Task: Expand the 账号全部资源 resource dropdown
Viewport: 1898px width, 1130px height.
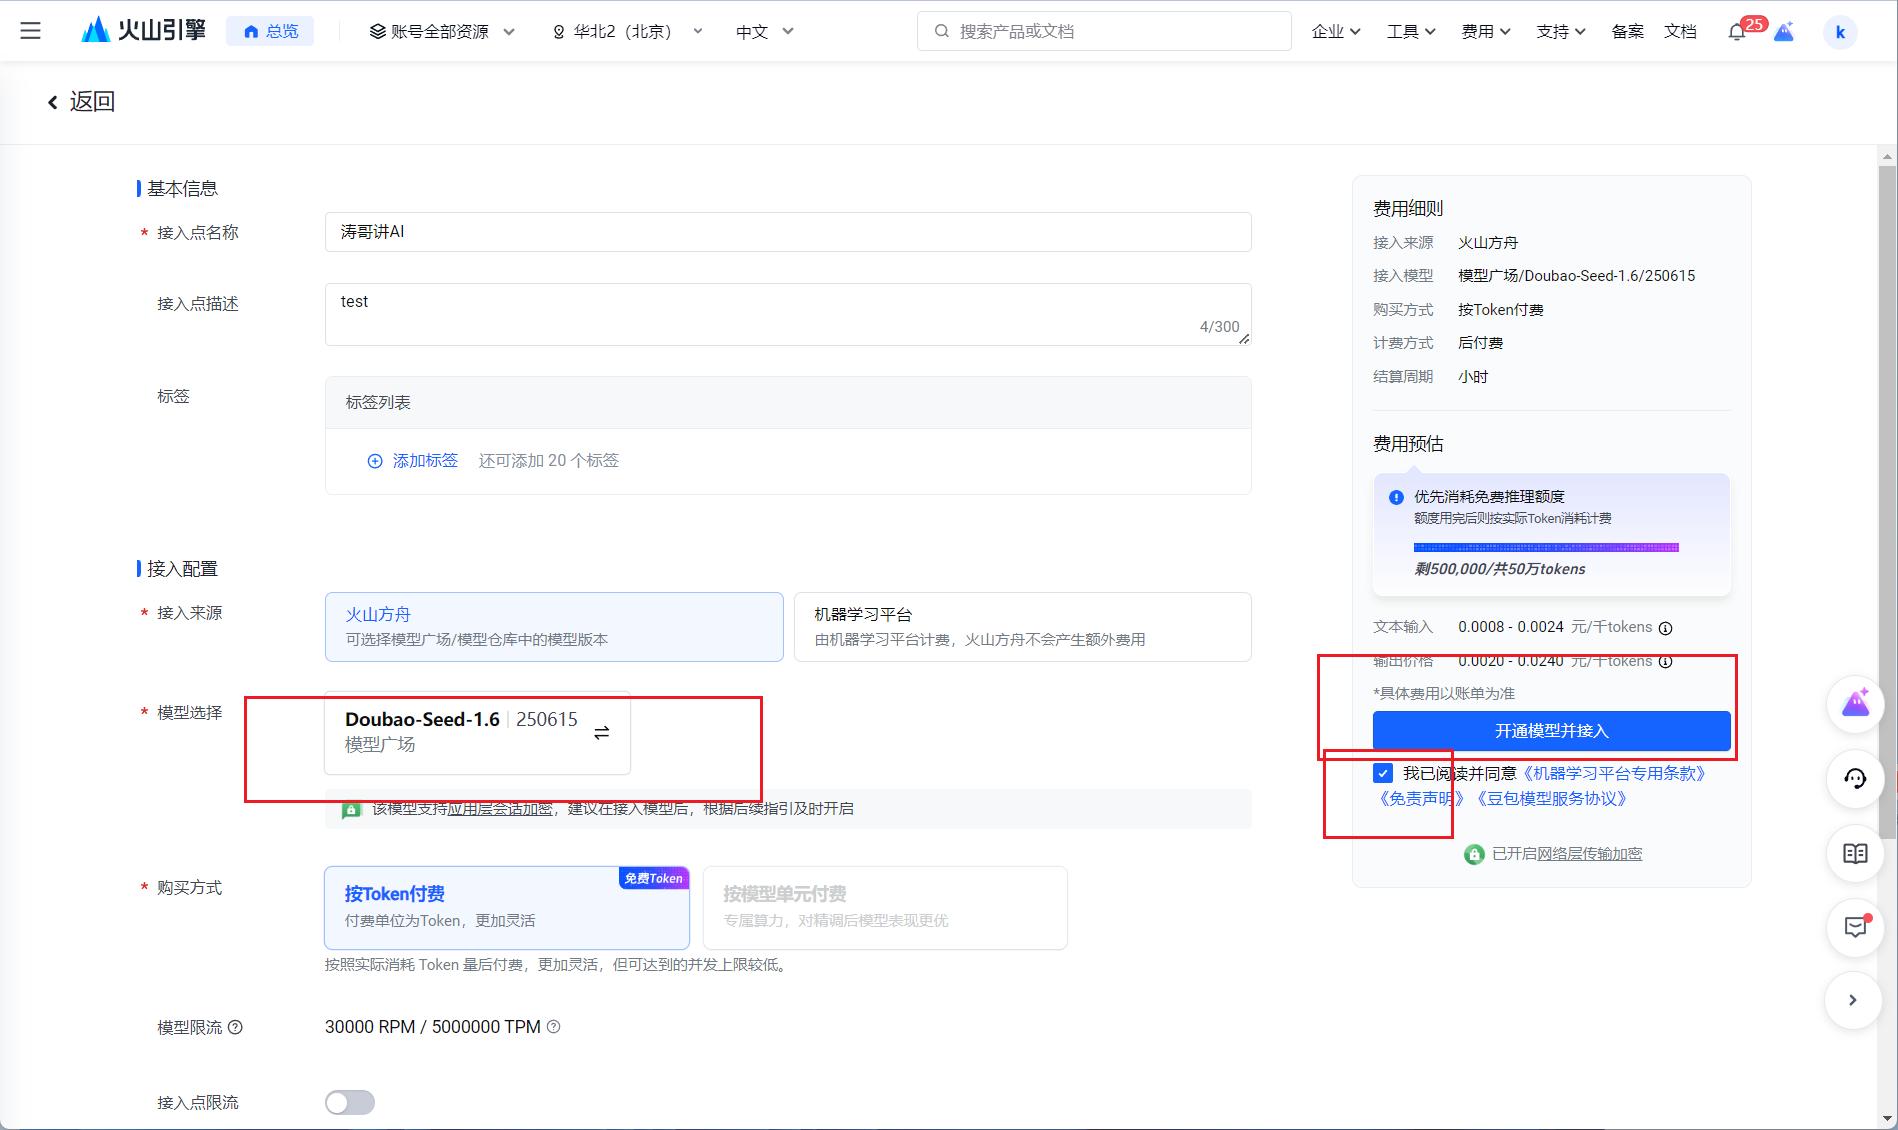Action: click(x=440, y=31)
